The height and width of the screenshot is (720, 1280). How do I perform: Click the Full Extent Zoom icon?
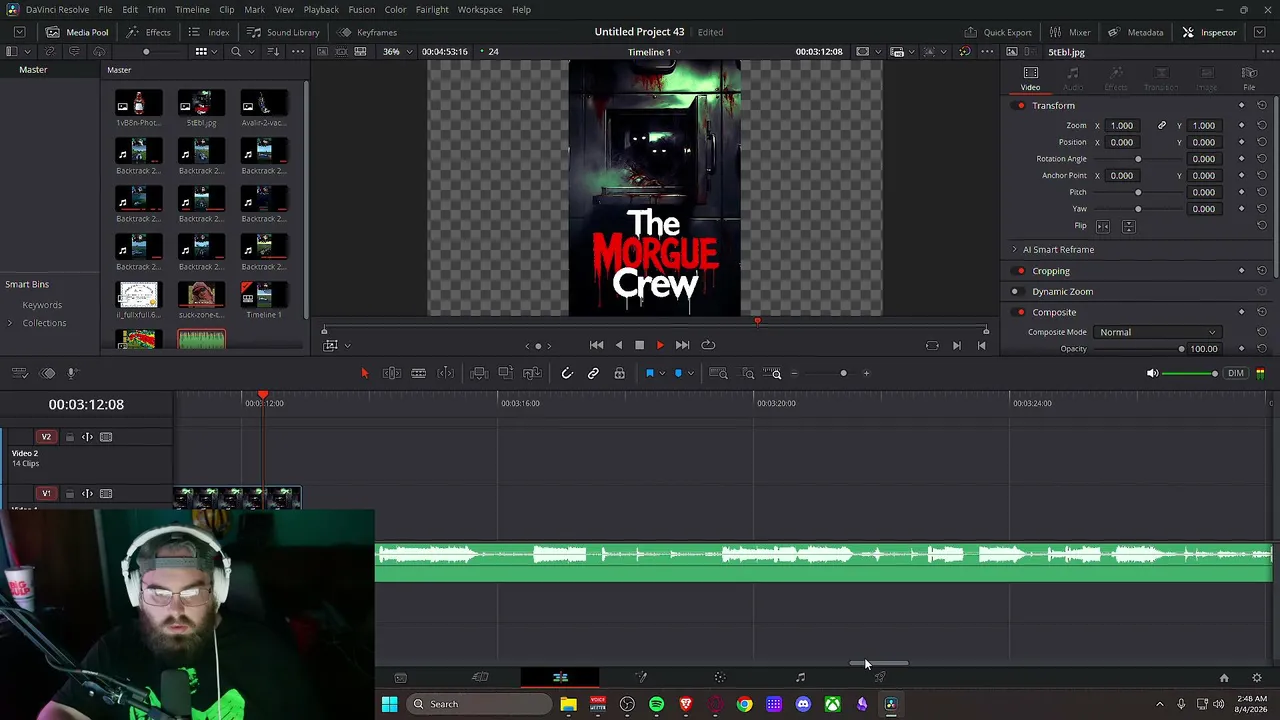pos(718,373)
